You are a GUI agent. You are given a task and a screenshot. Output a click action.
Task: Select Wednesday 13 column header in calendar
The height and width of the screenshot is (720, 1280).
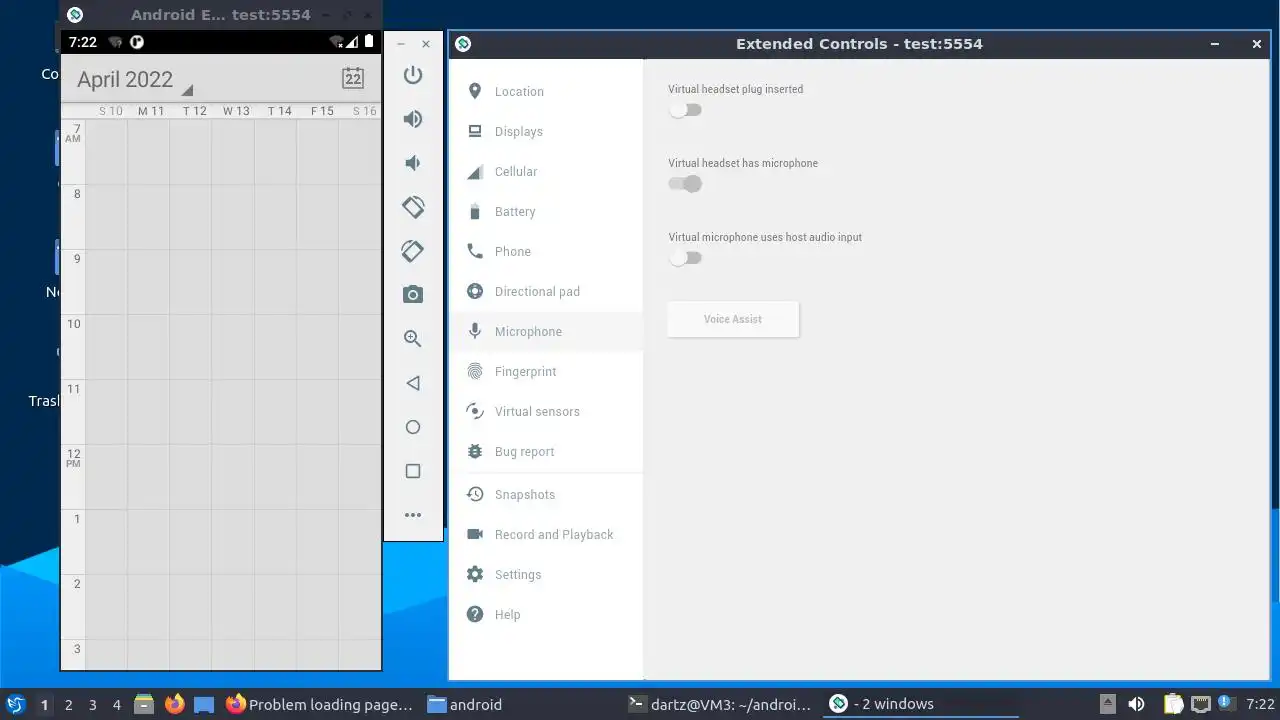236,111
